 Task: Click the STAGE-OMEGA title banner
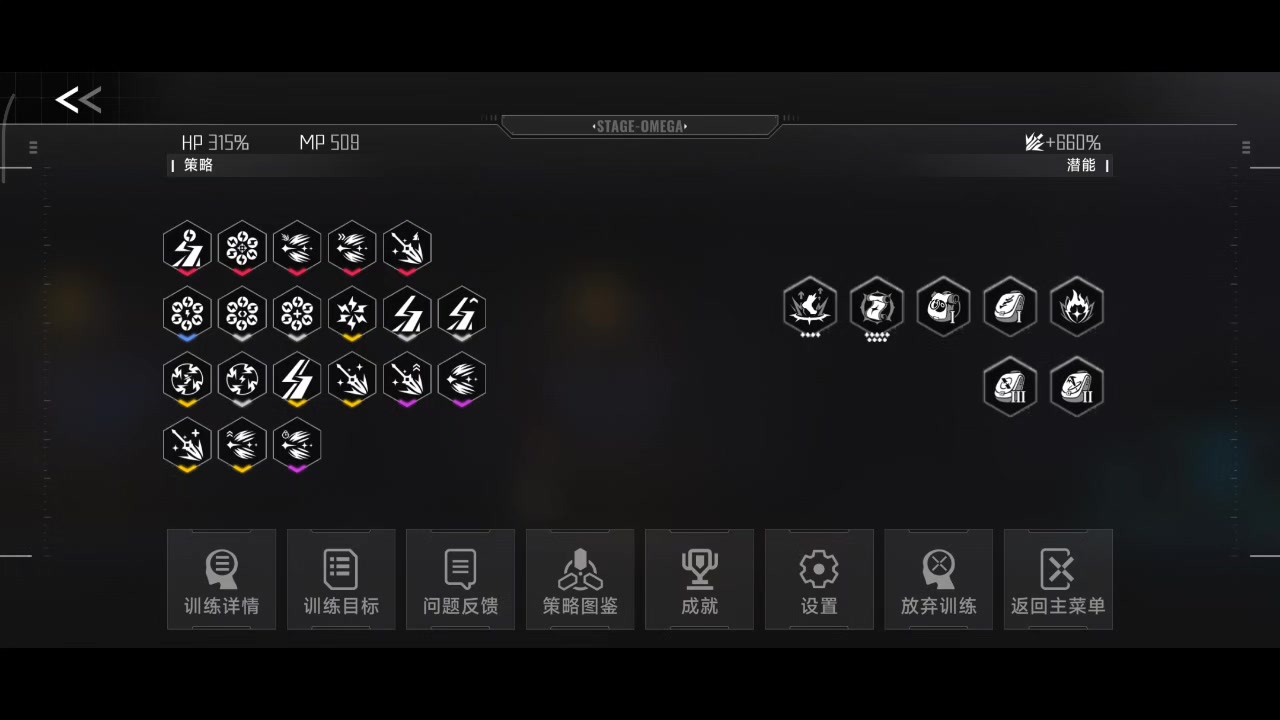tap(640, 126)
